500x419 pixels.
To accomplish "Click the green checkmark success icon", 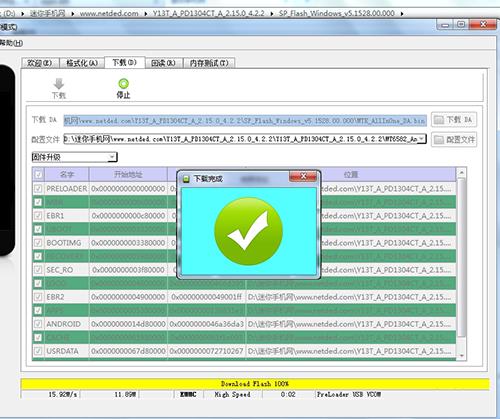I will pyautogui.click(x=248, y=231).
